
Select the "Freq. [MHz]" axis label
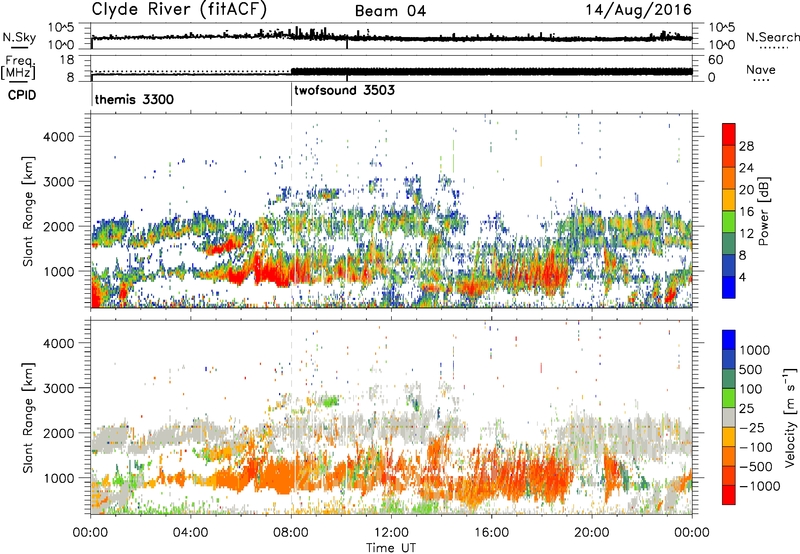19,68
